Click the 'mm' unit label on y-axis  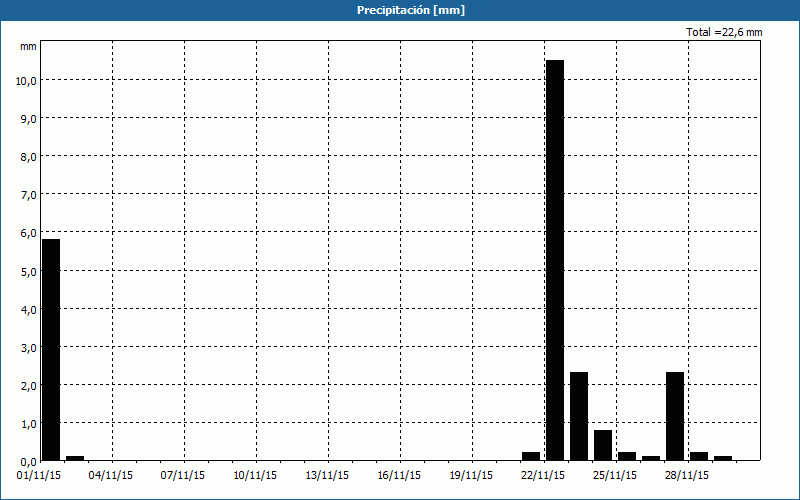tap(28, 46)
